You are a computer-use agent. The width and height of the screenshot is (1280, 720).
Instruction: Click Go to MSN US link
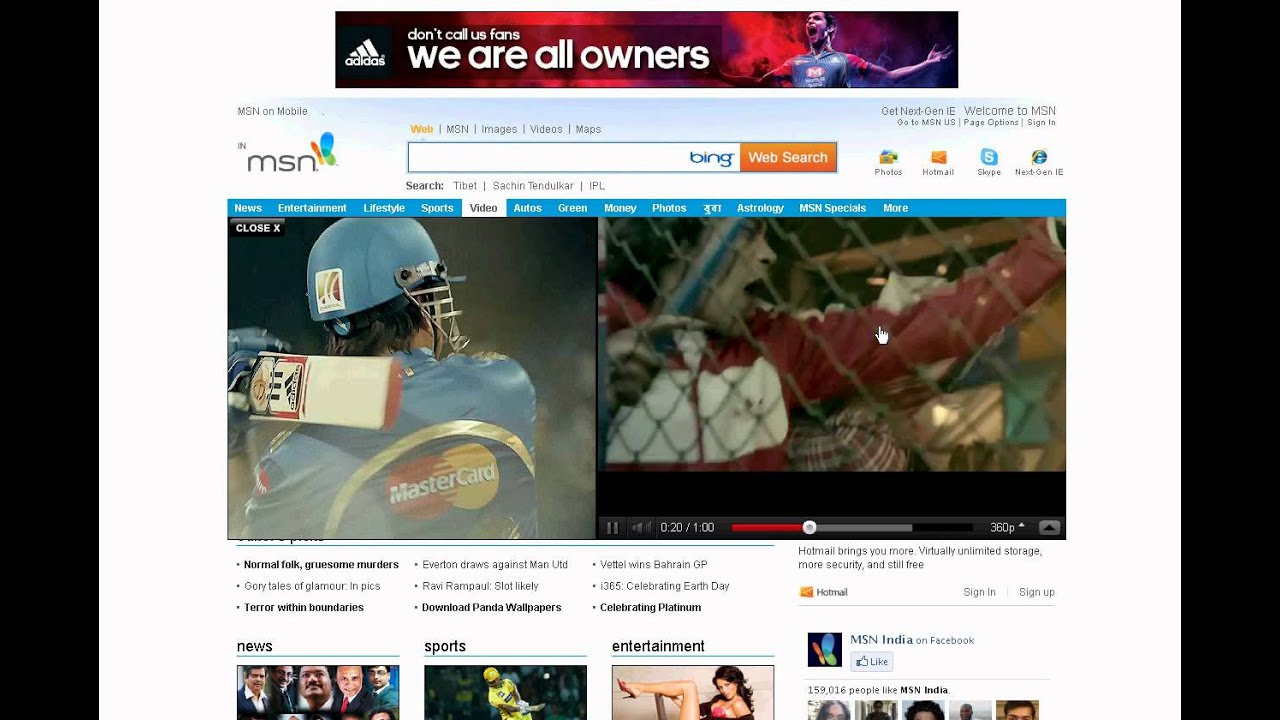[x=926, y=123]
